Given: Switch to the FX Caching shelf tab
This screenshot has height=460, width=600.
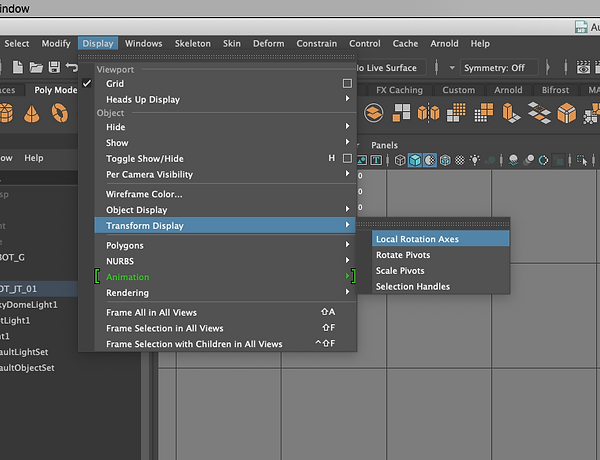Looking at the screenshot, I should point(399,90).
